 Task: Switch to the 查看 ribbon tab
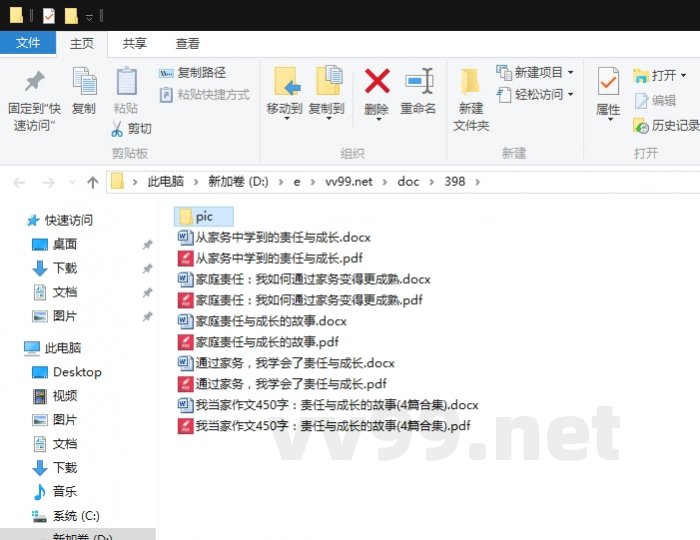[187, 43]
